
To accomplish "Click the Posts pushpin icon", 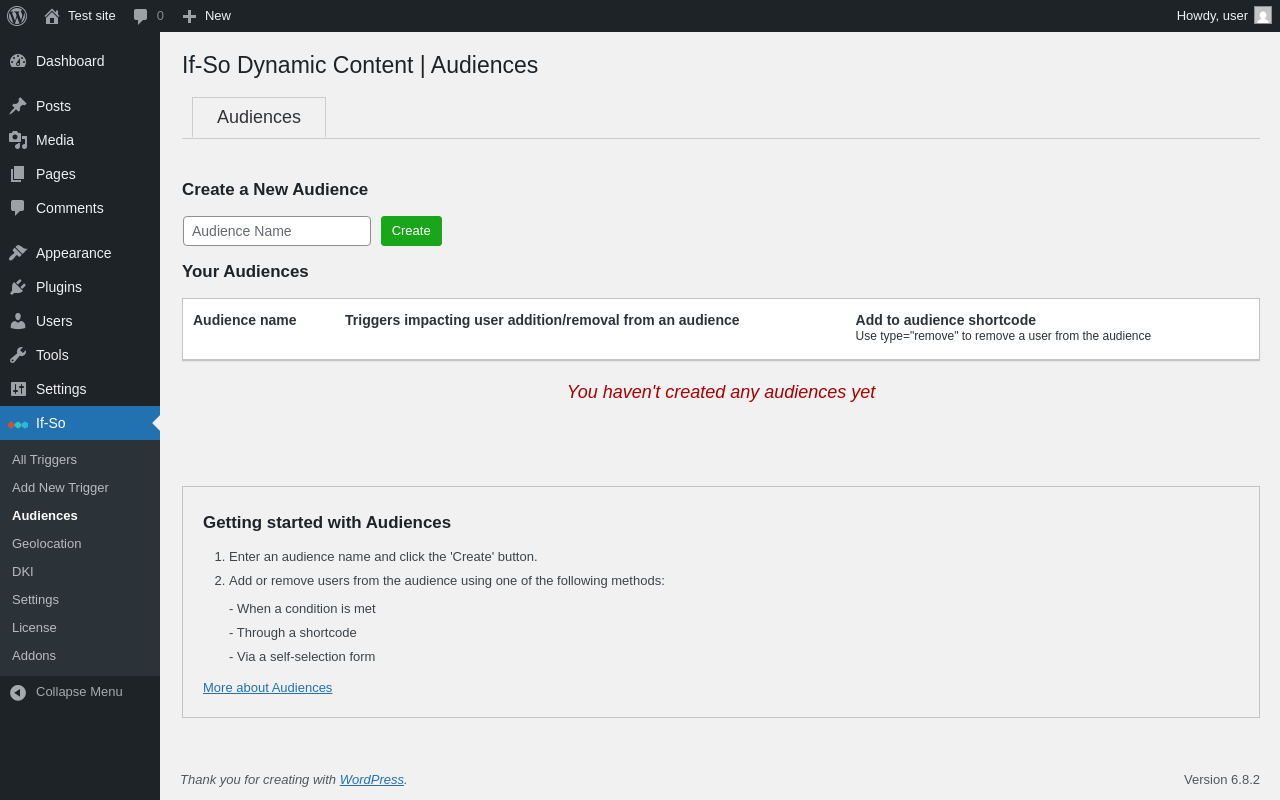I will (x=18, y=106).
